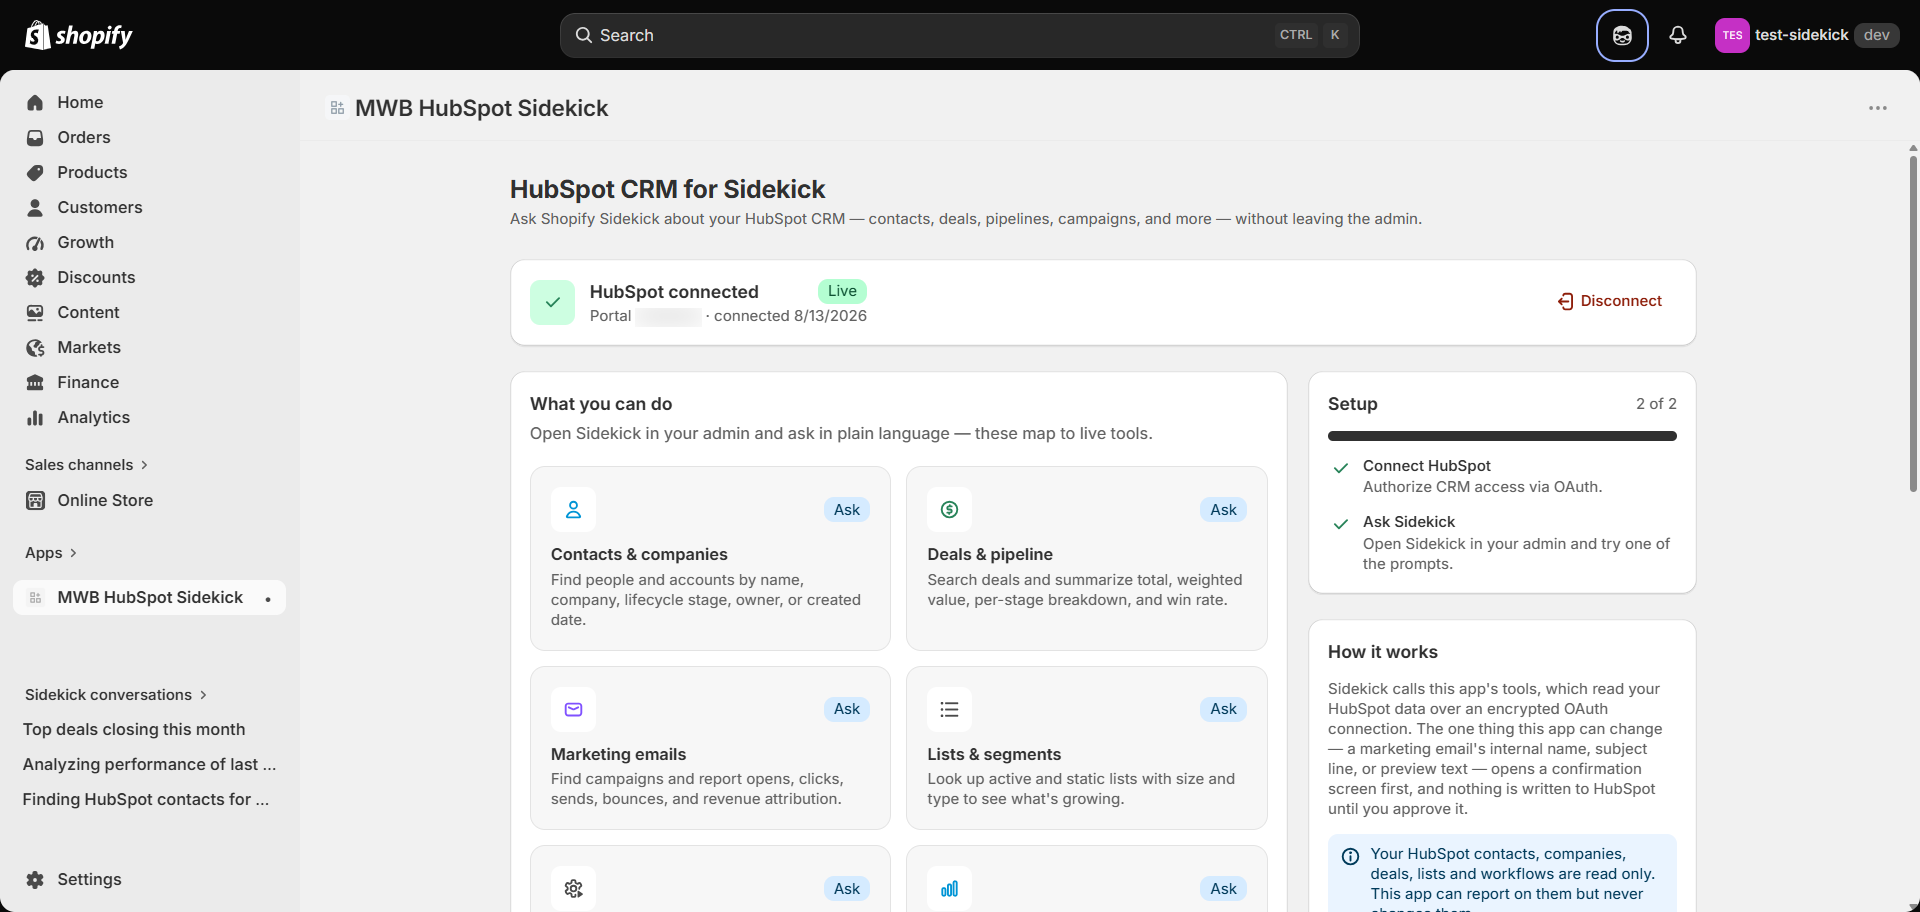
Task: Open notifications bell
Action: [x=1678, y=35]
